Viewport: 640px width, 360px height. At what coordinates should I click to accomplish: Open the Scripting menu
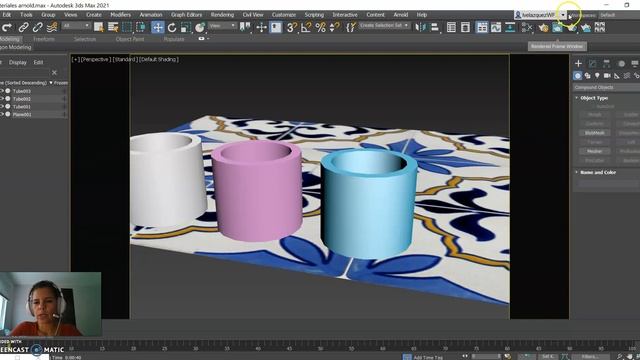click(x=314, y=15)
